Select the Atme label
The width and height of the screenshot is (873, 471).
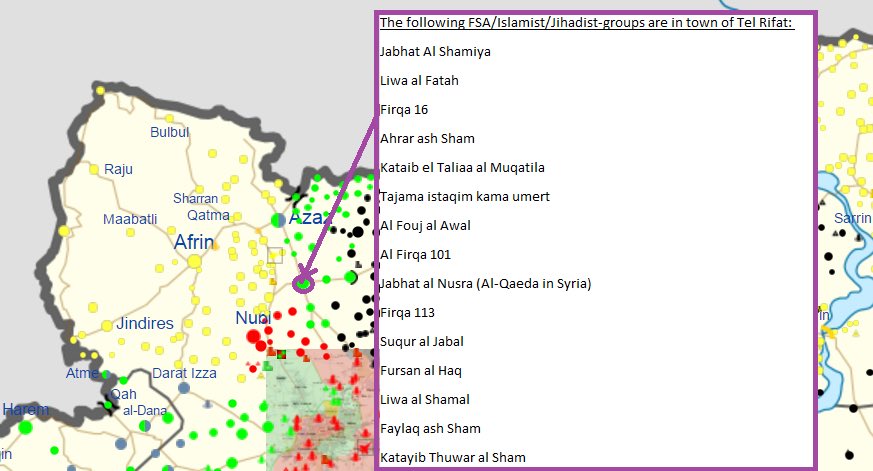point(82,373)
